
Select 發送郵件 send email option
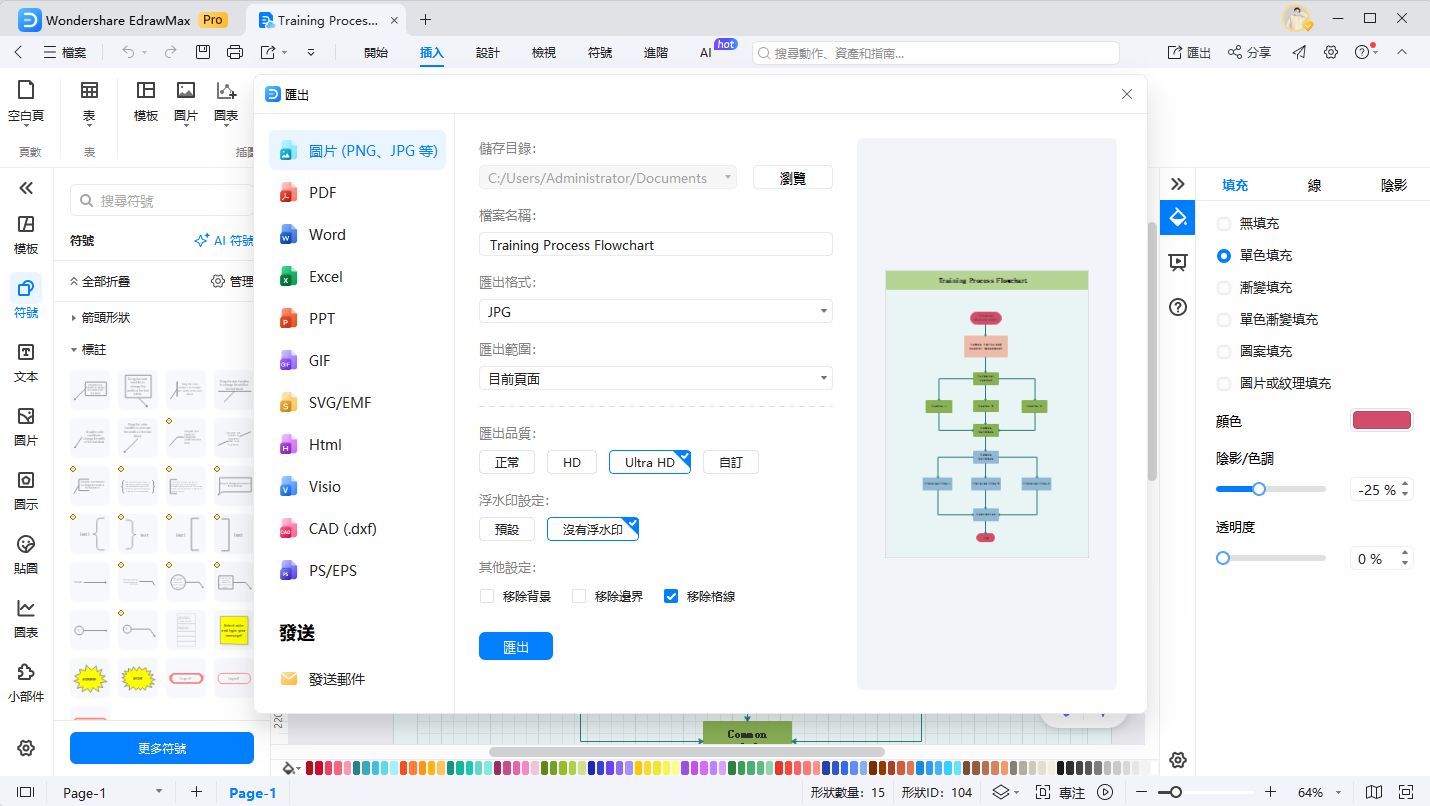click(x=336, y=679)
